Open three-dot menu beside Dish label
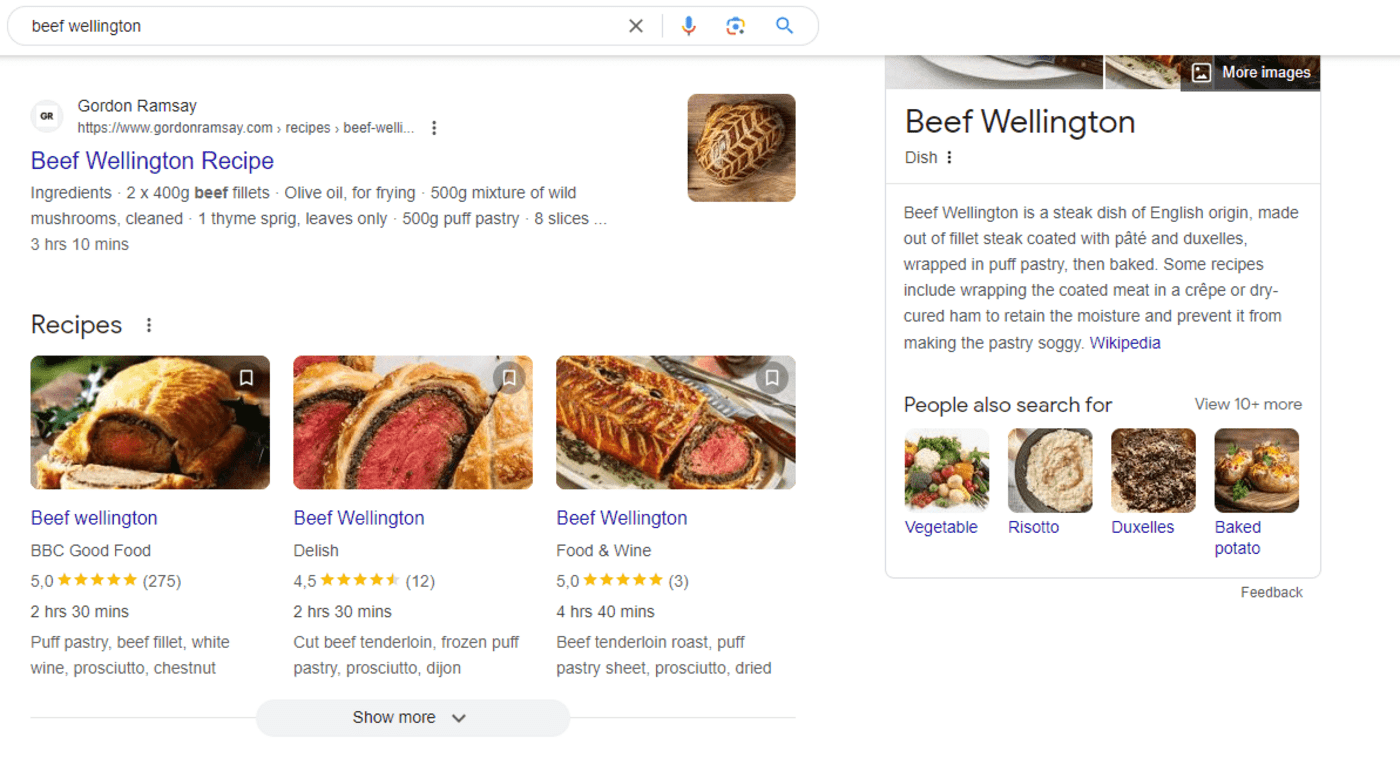This screenshot has width=1400, height=771. tap(949, 157)
